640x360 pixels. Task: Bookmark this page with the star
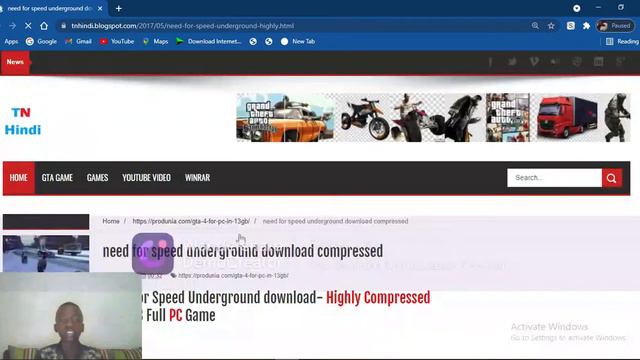(x=551, y=26)
